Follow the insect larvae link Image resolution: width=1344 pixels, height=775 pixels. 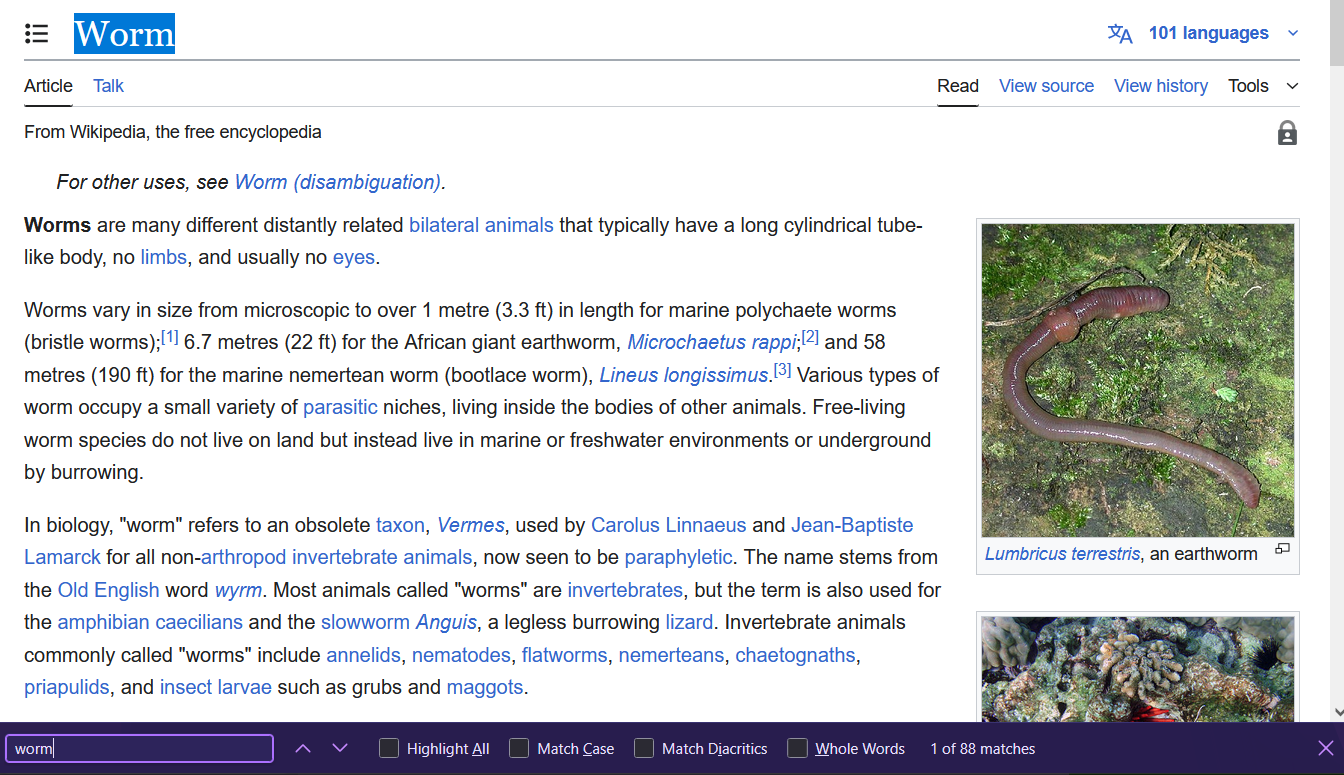[x=216, y=687]
